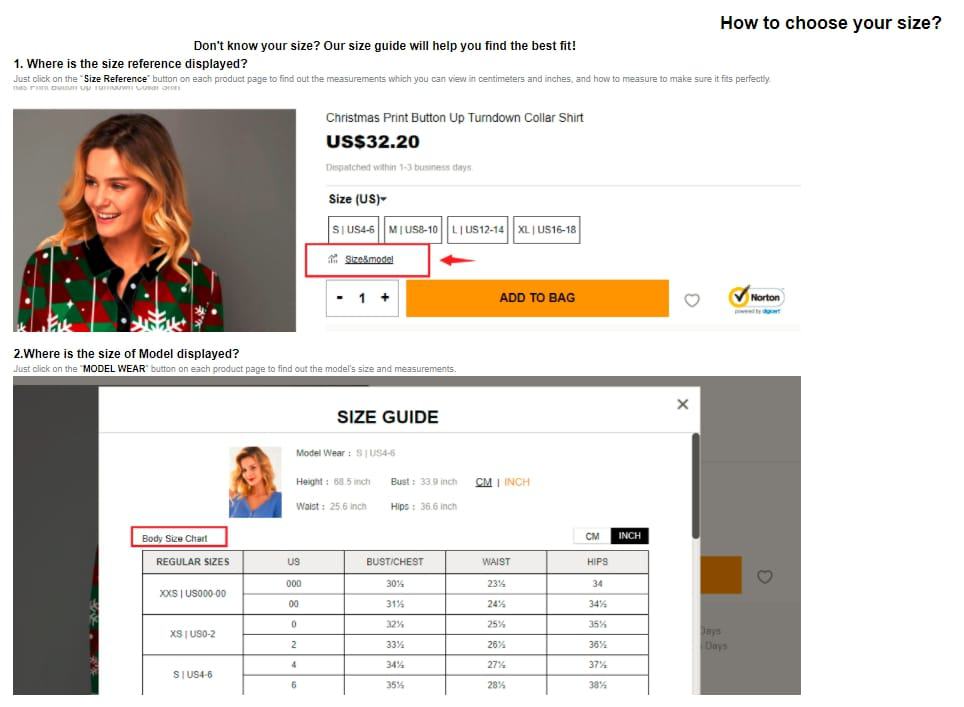Click the ADD TO BAG button
This screenshot has width=964, height=707.
click(537, 298)
